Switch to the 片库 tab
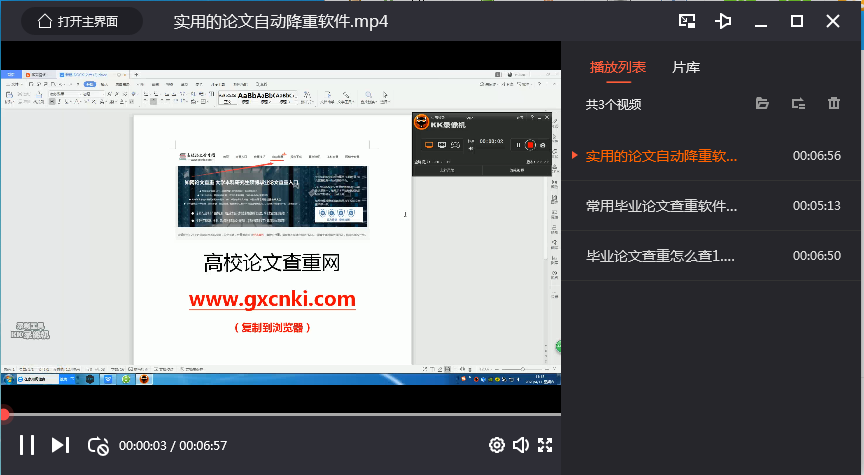Viewport: 864px width, 475px height. 686,67
